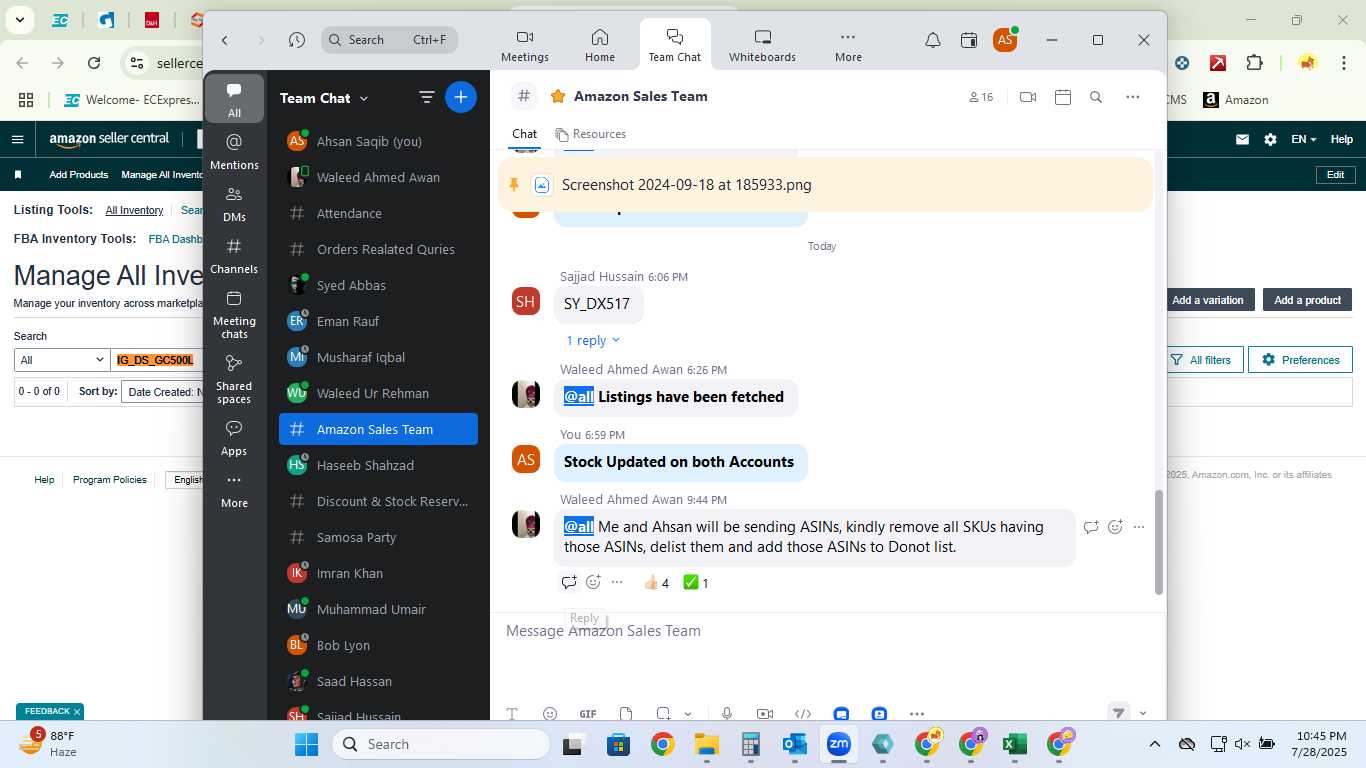Schedule a meeting from channel header
Screen dimensions: 1366x768
point(1063,97)
